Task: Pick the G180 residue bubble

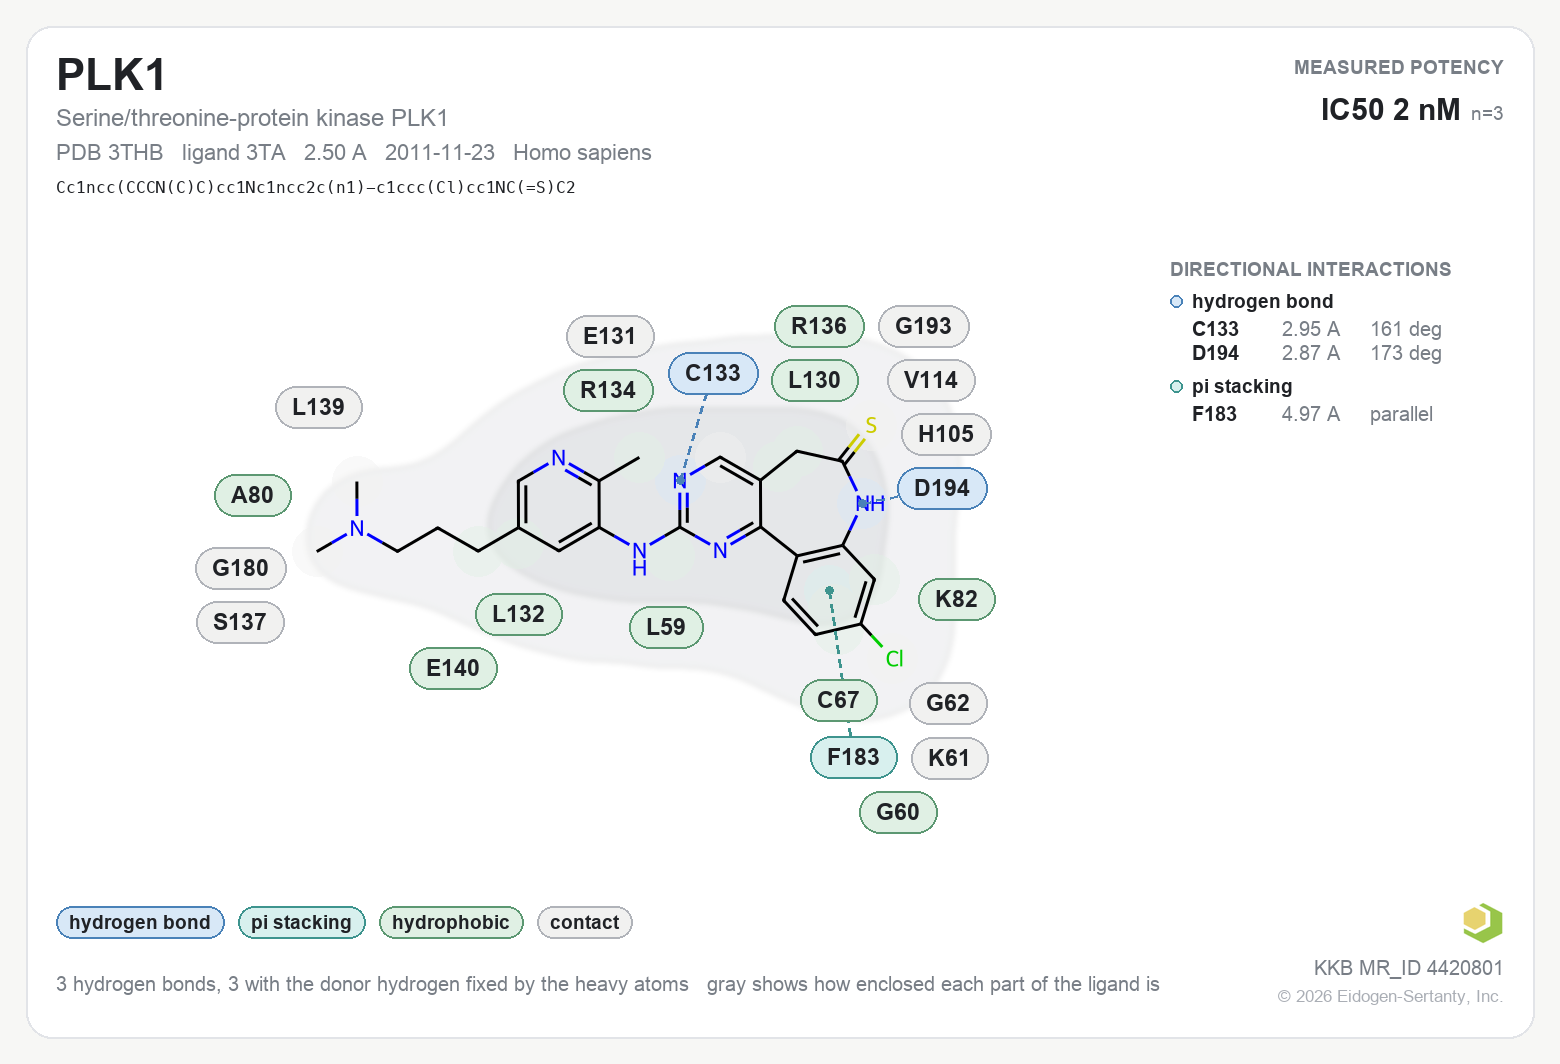Action: (241, 568)
